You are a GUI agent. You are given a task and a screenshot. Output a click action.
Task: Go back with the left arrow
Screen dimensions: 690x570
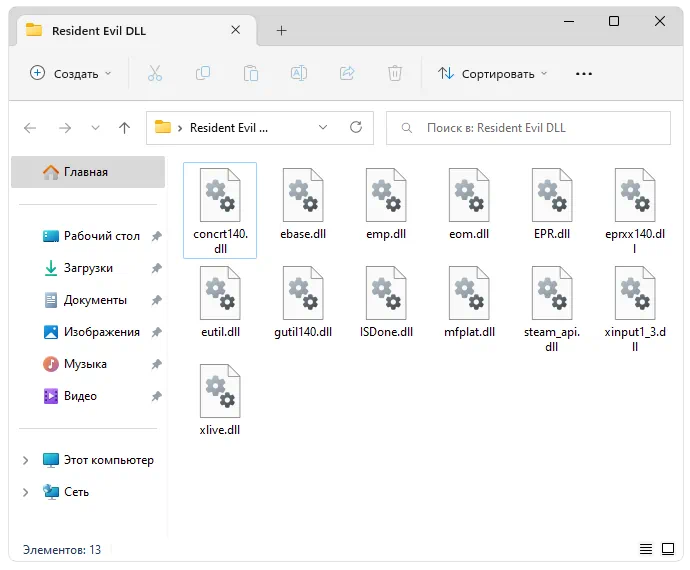tap(30, 128)
